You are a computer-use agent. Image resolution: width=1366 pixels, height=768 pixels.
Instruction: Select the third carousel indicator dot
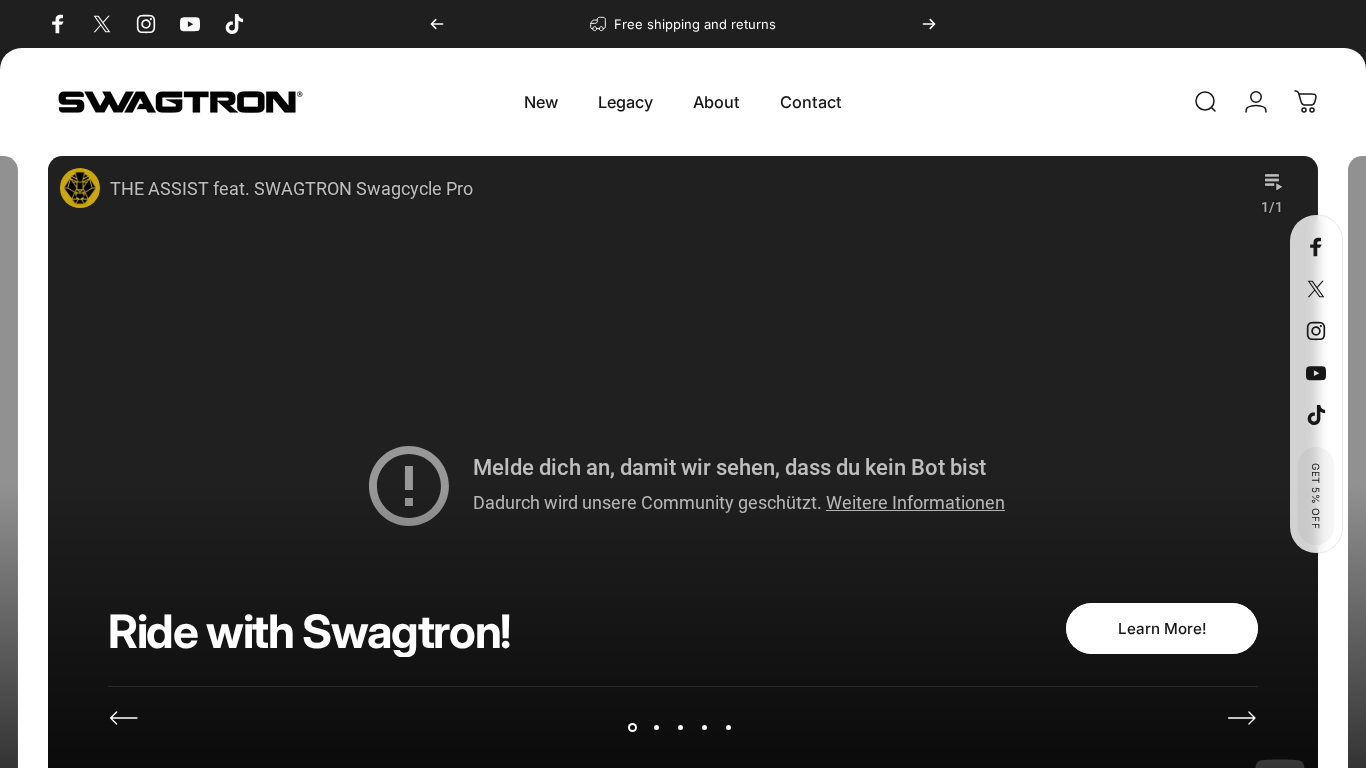click(680, 727)
